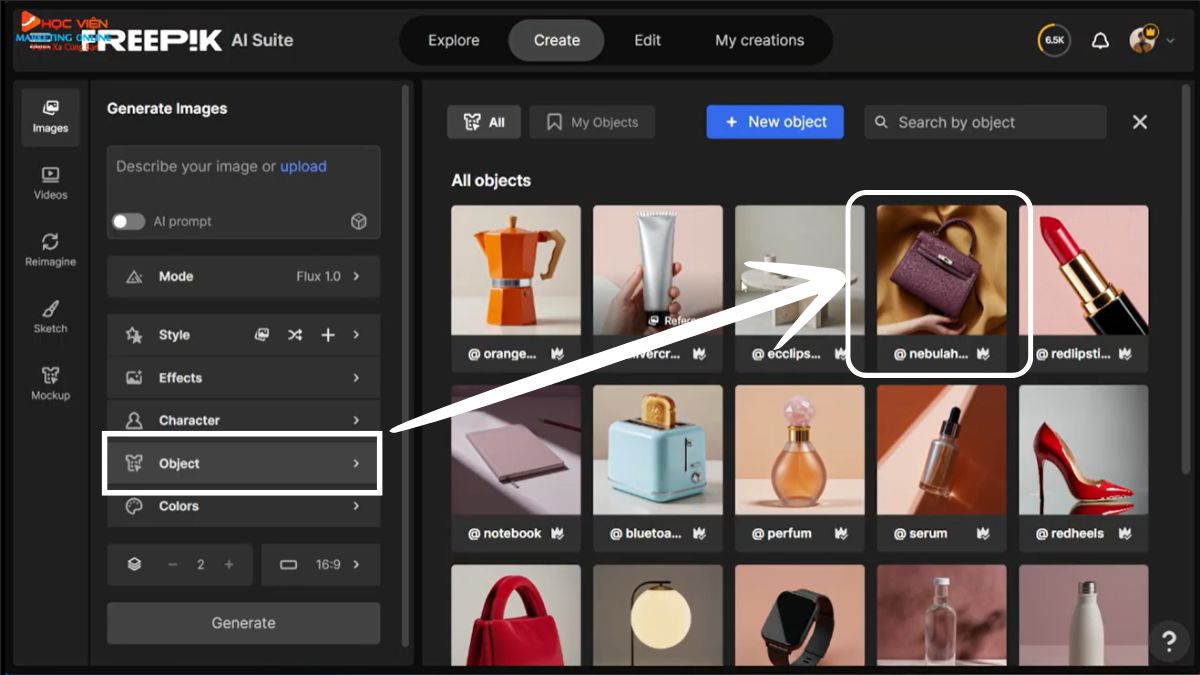Screen dimensions: 1200x675
Task: Open the Reimagine tool in sidebar
Action: click(x=50, y=250)
